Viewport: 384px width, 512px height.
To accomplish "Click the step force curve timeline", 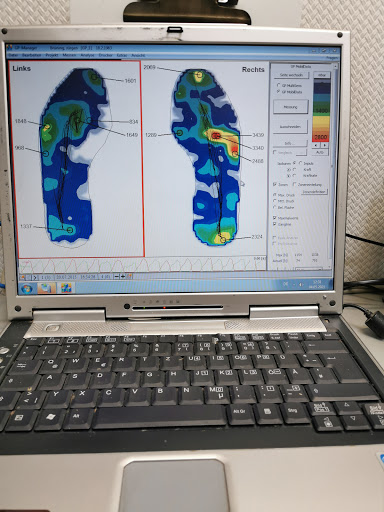I will click(x=142, y=266).
